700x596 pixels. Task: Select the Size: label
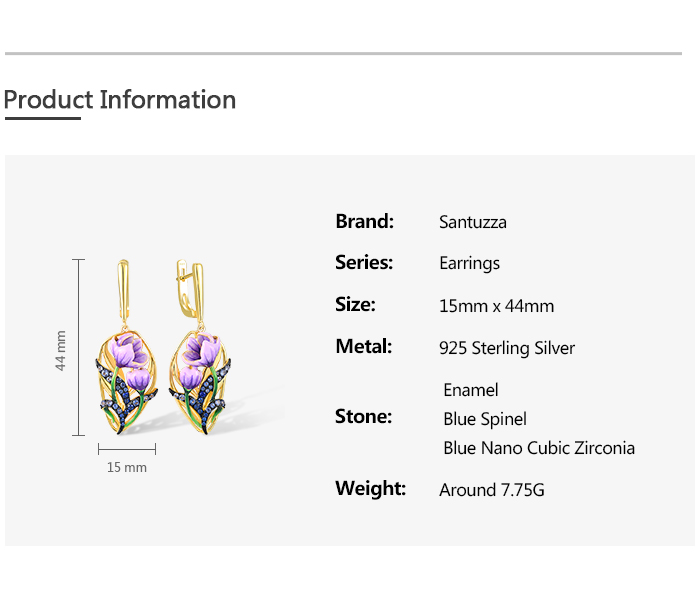click(x=355, y=304)
